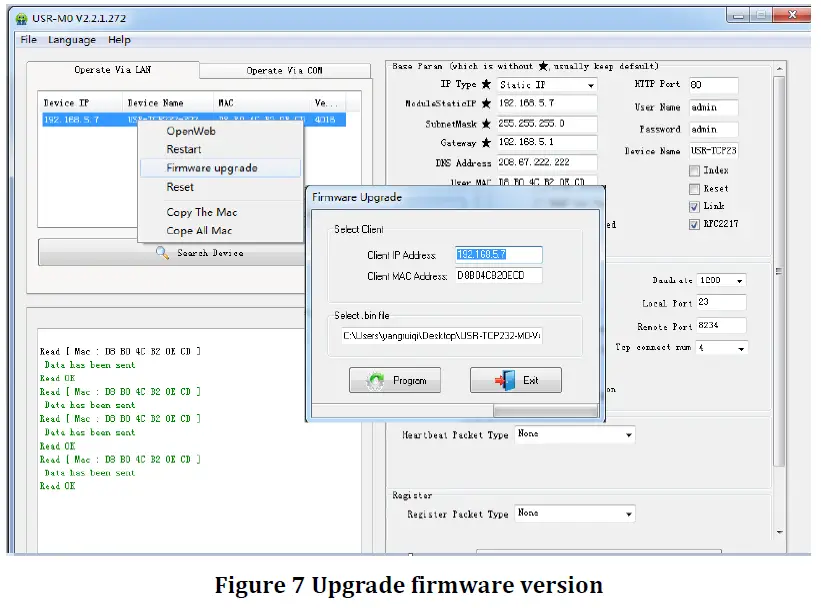
Task: Click the scroll down arrow of settings panel
Action: click(x=780, y=532)
